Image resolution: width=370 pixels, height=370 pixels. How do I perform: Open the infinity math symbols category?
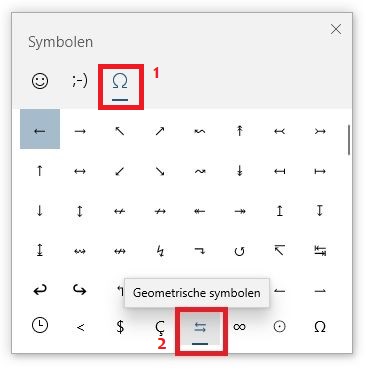pyautogui.click(x=240, y=327)
